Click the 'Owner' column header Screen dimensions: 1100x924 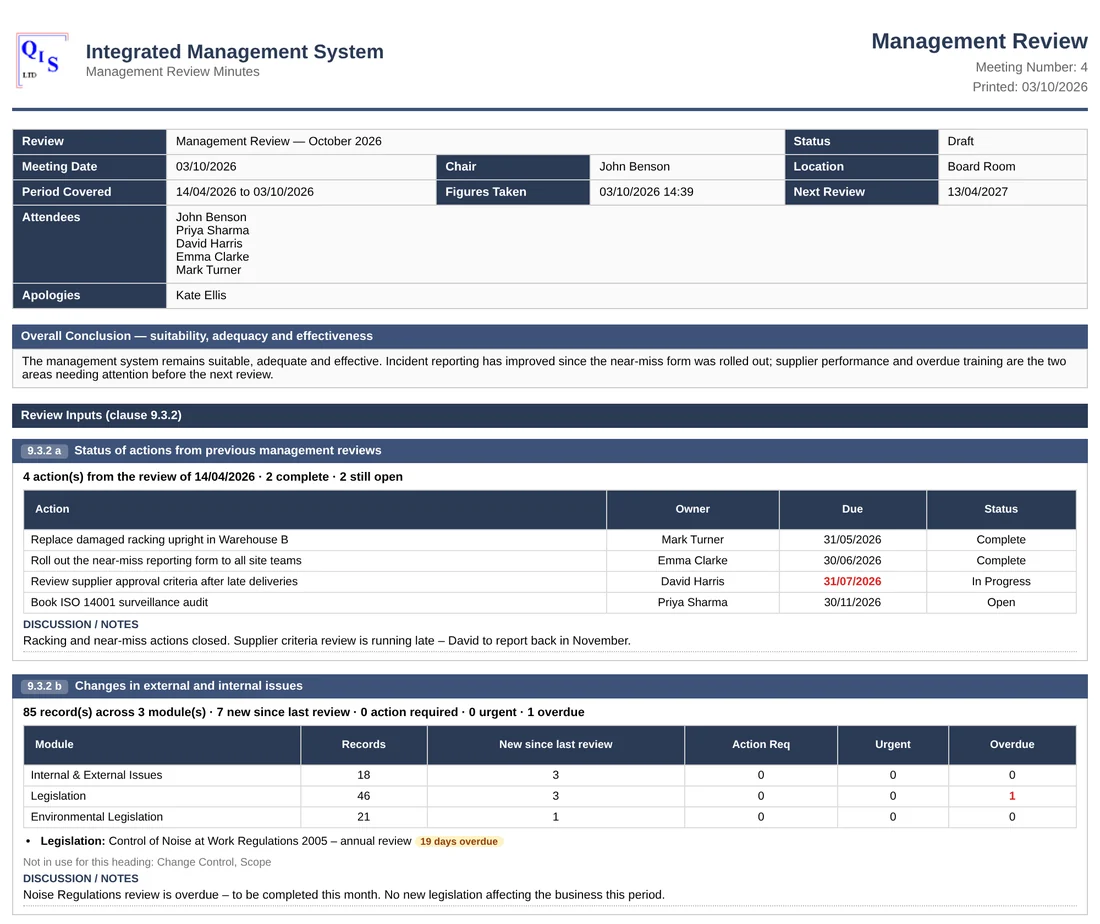tap(692, 509)
